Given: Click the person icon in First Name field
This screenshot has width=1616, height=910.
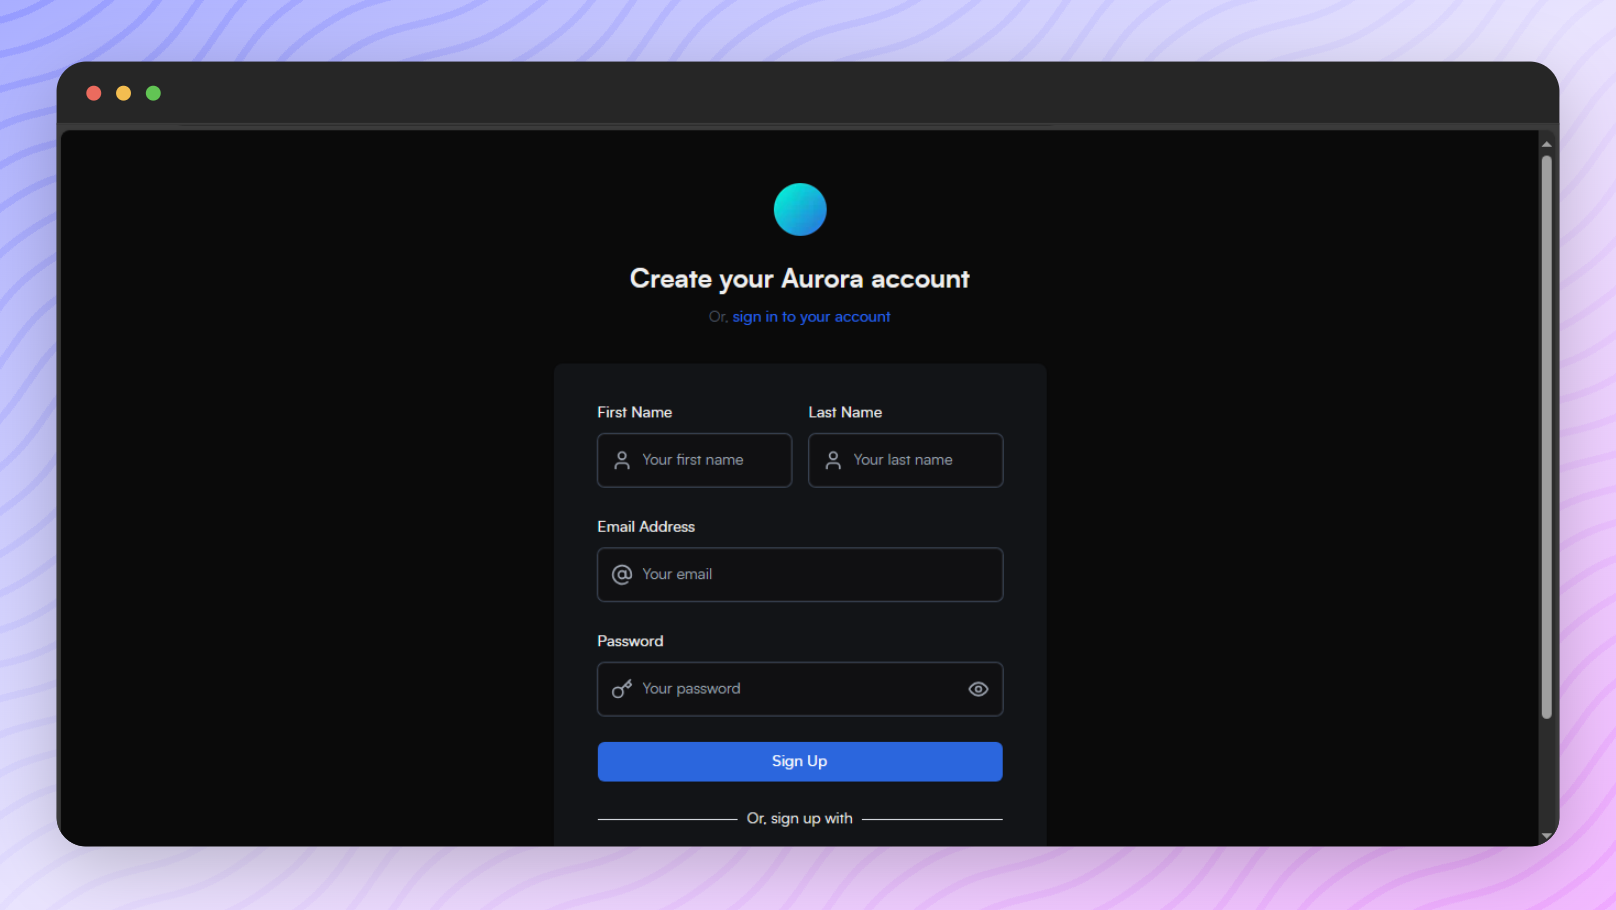Looking at the screenshot, I should (622, 460).
